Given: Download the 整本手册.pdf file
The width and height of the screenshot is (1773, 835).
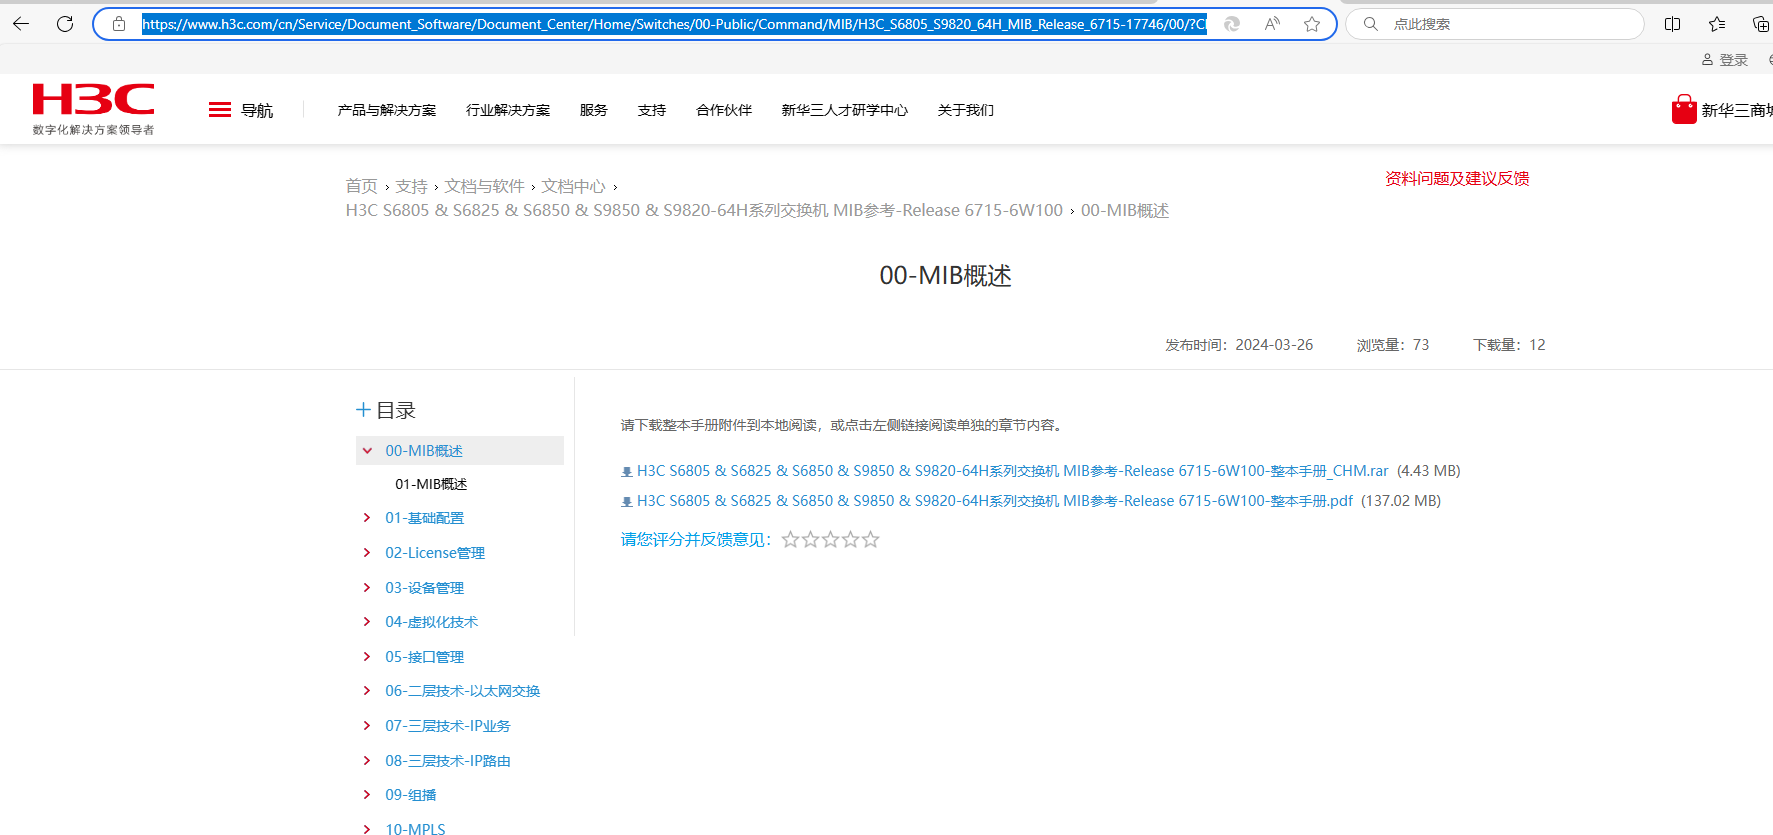Looking at the screenshot, I should pos(995,501).
